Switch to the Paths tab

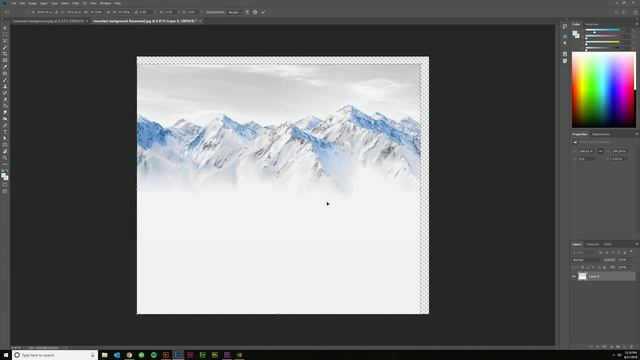[x=608, y=244]
